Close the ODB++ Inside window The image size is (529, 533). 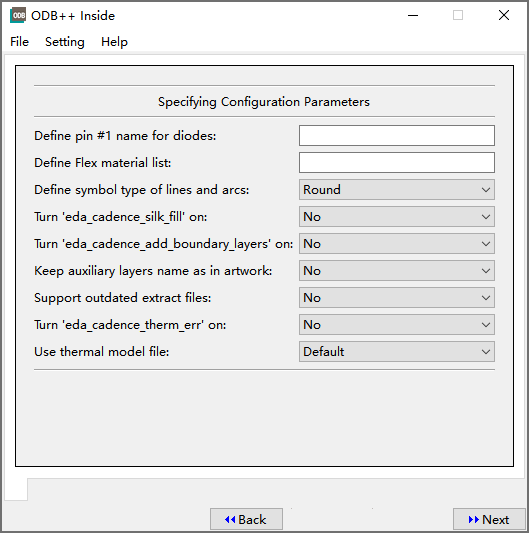(504, 15)
